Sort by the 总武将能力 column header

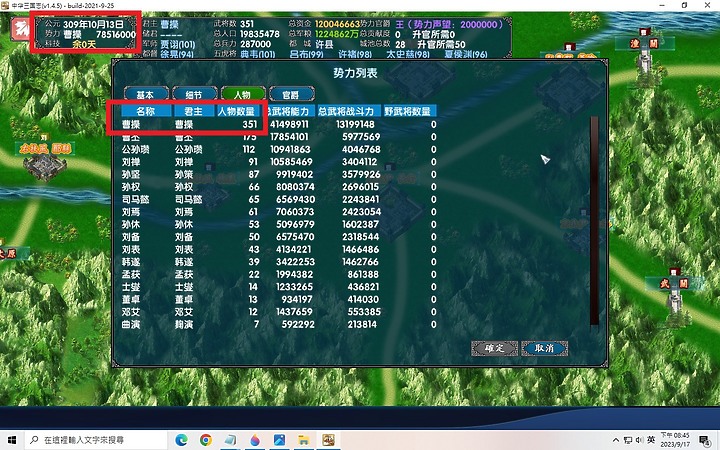coord(289,111)
